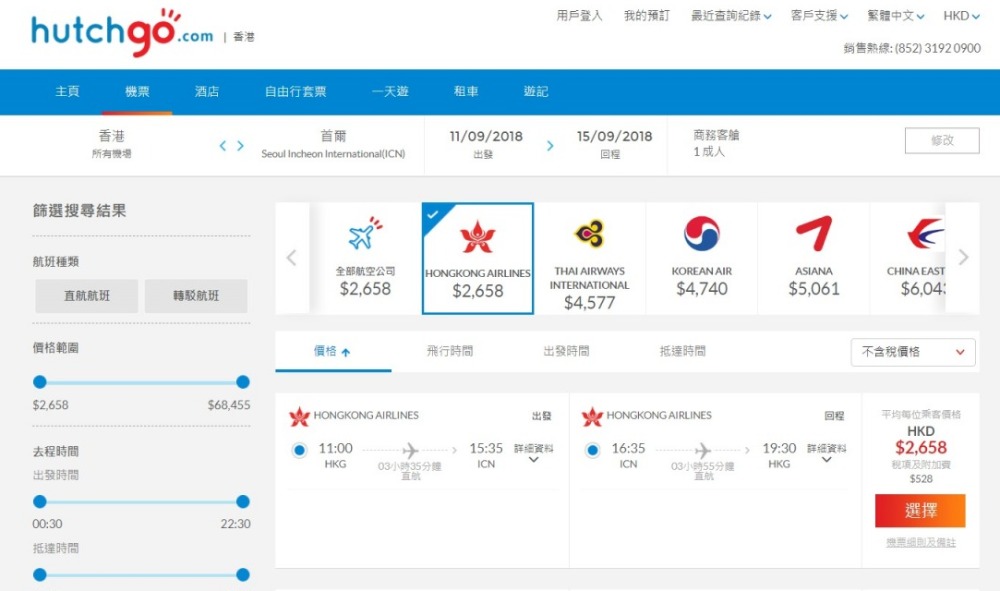Open the recent search records dropdown
This screenshot has height=591, width=1000.
tap(731, 16)
